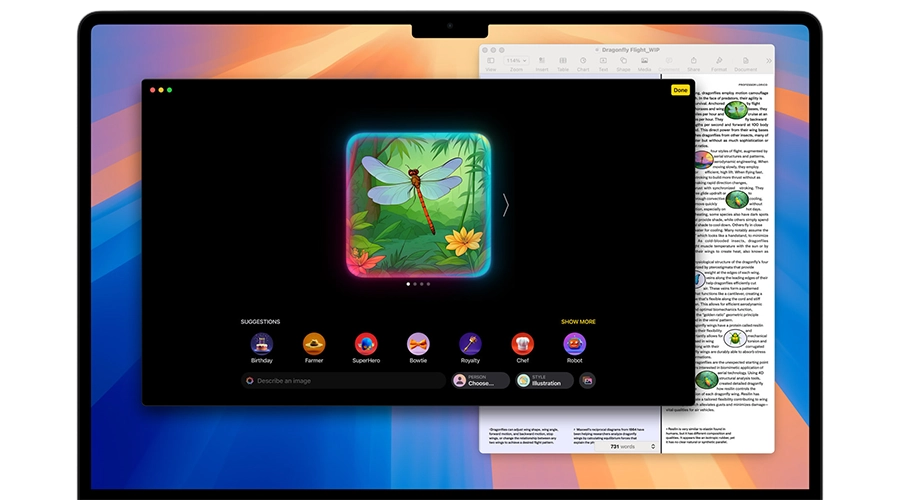Choose the Royalty suggestion icon
This screenshot has width=900, height=500.
[x=470, y=344]
